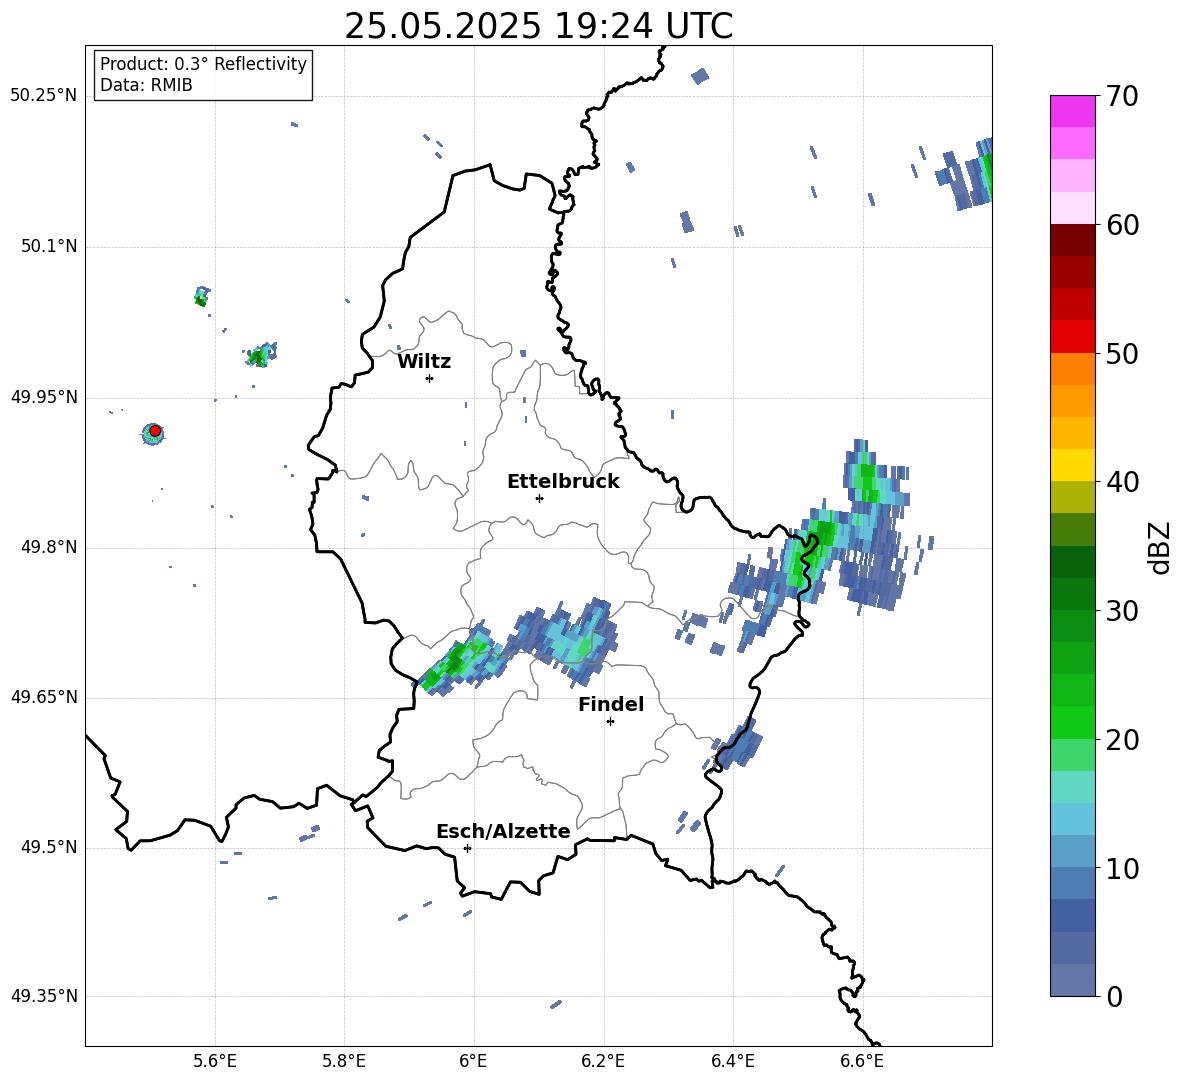The image size is (1184, 1081).
Task: Click the 50.1°N latitude tick label
Action: click(x=49, y=246)
